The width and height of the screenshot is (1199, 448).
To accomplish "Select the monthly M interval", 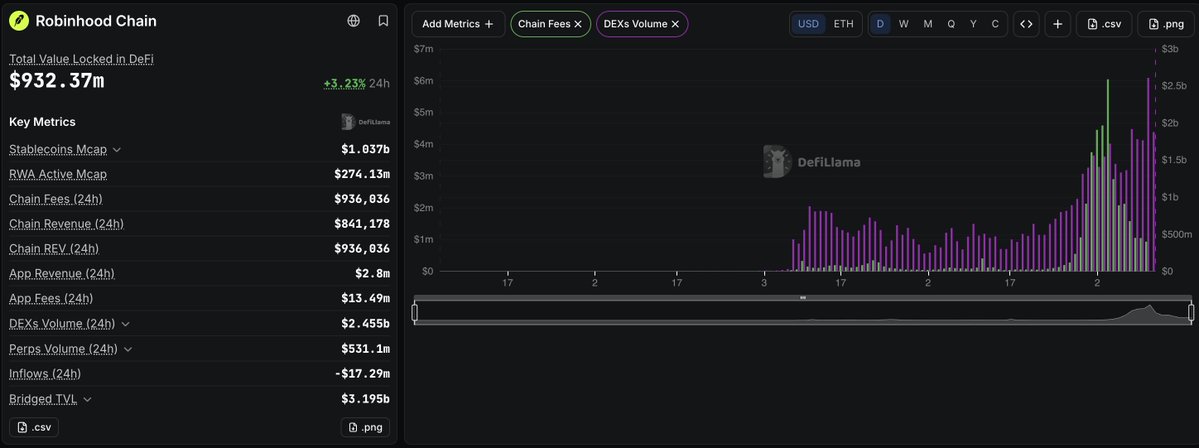I will (928, 24).
